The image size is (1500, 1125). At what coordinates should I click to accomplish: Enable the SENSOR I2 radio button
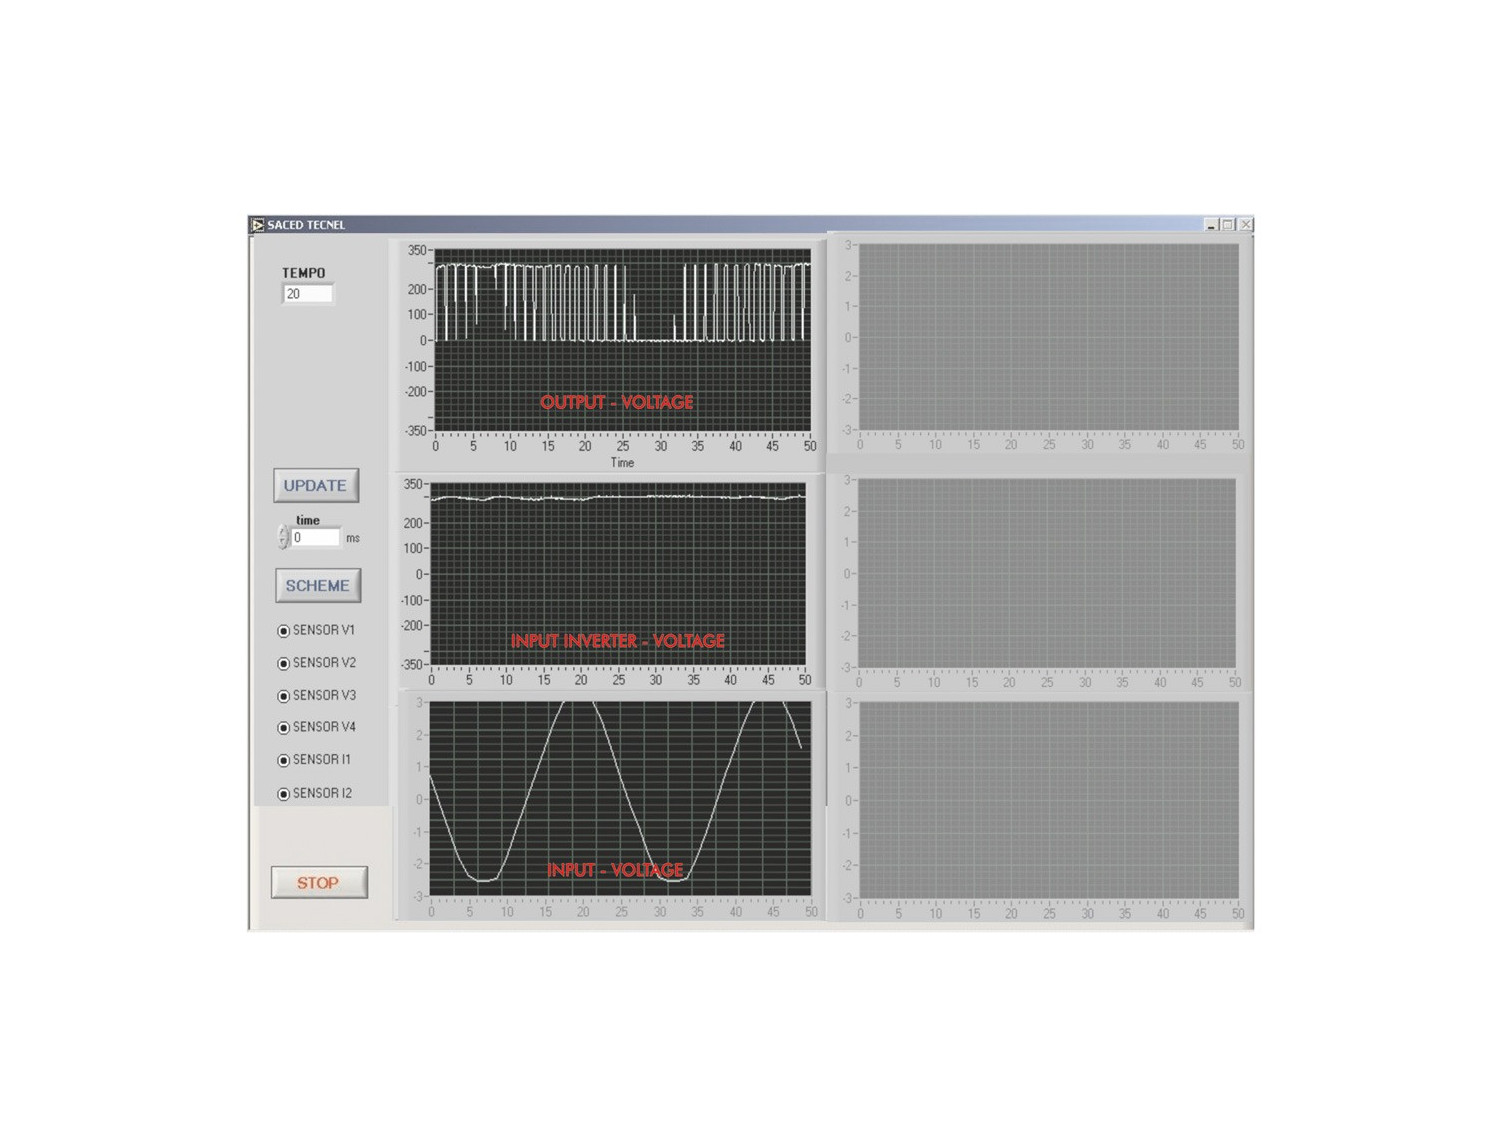(x=283, y=794)
